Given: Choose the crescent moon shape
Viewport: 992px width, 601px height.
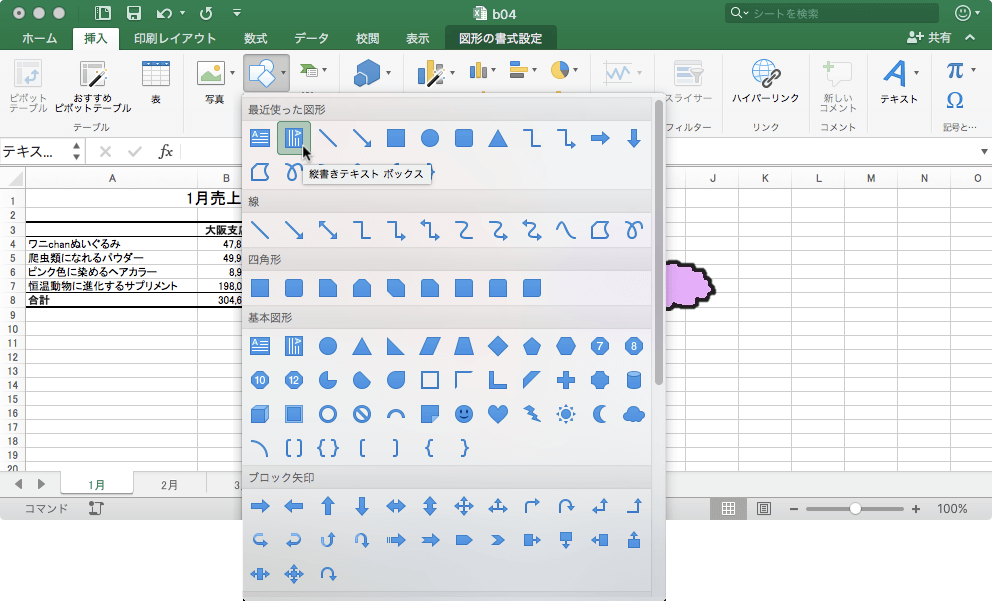Looking at the screenshot, I should click(599, 414).
